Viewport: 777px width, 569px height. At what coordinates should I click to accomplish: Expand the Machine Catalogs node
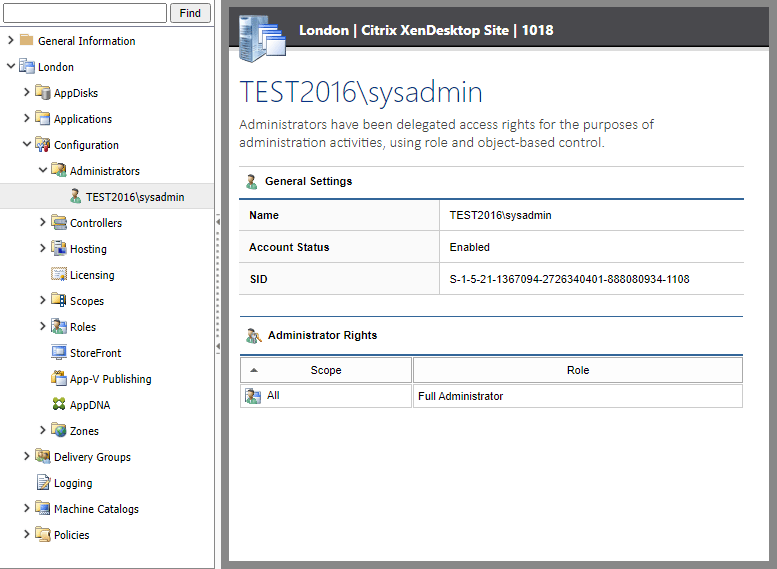(26, 508)
